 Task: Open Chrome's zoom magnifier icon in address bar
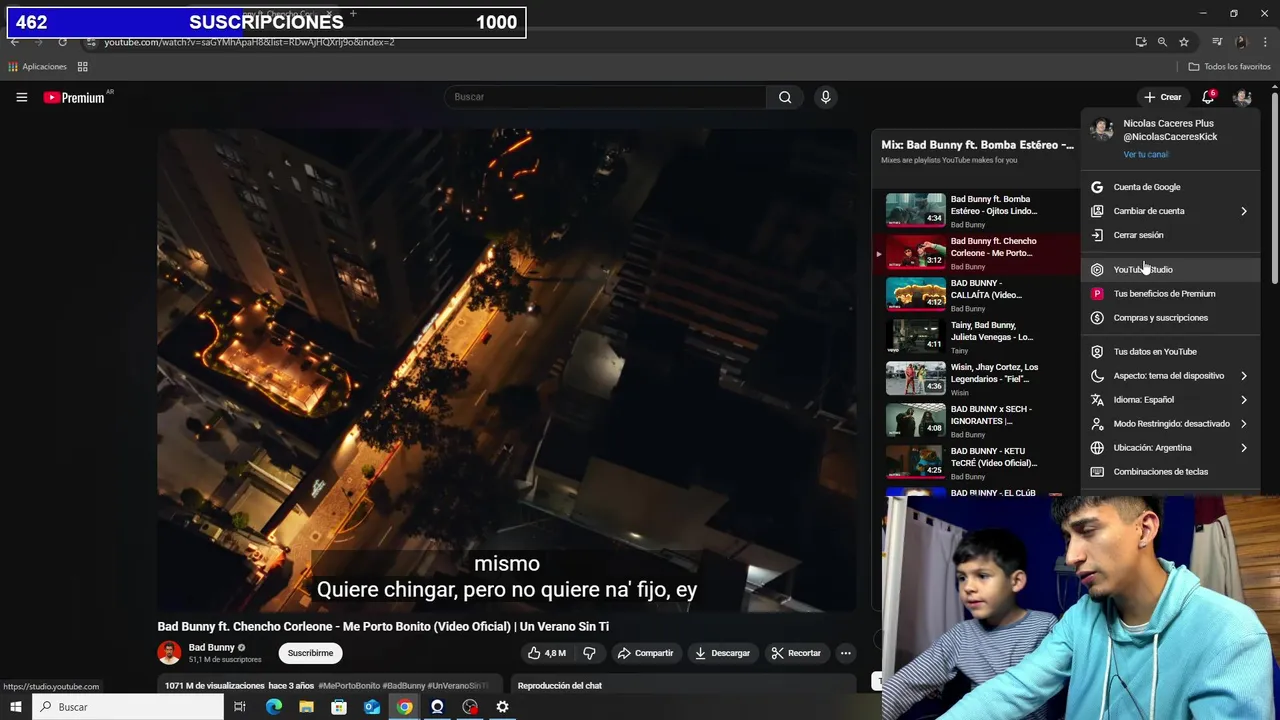(x=1162, y=42)
